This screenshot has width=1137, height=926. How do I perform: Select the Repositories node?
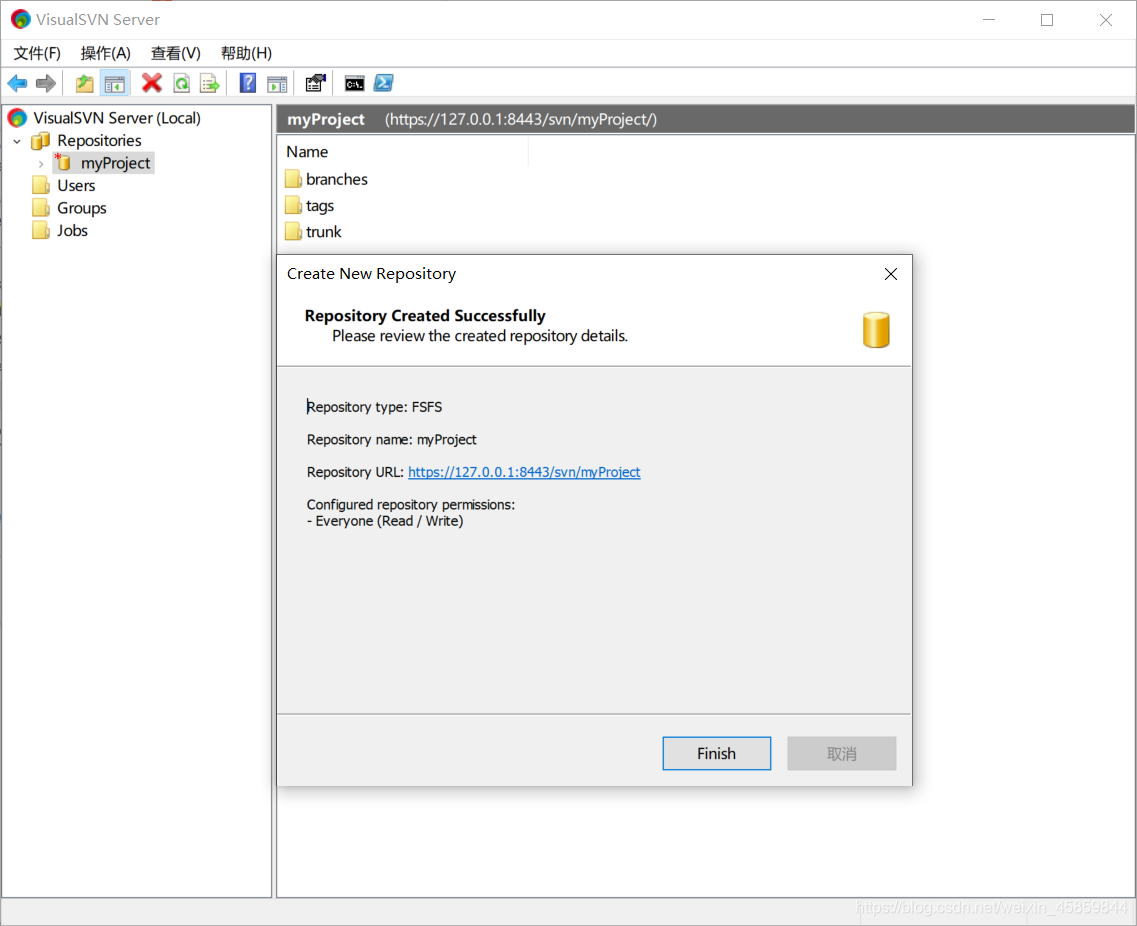99,140
